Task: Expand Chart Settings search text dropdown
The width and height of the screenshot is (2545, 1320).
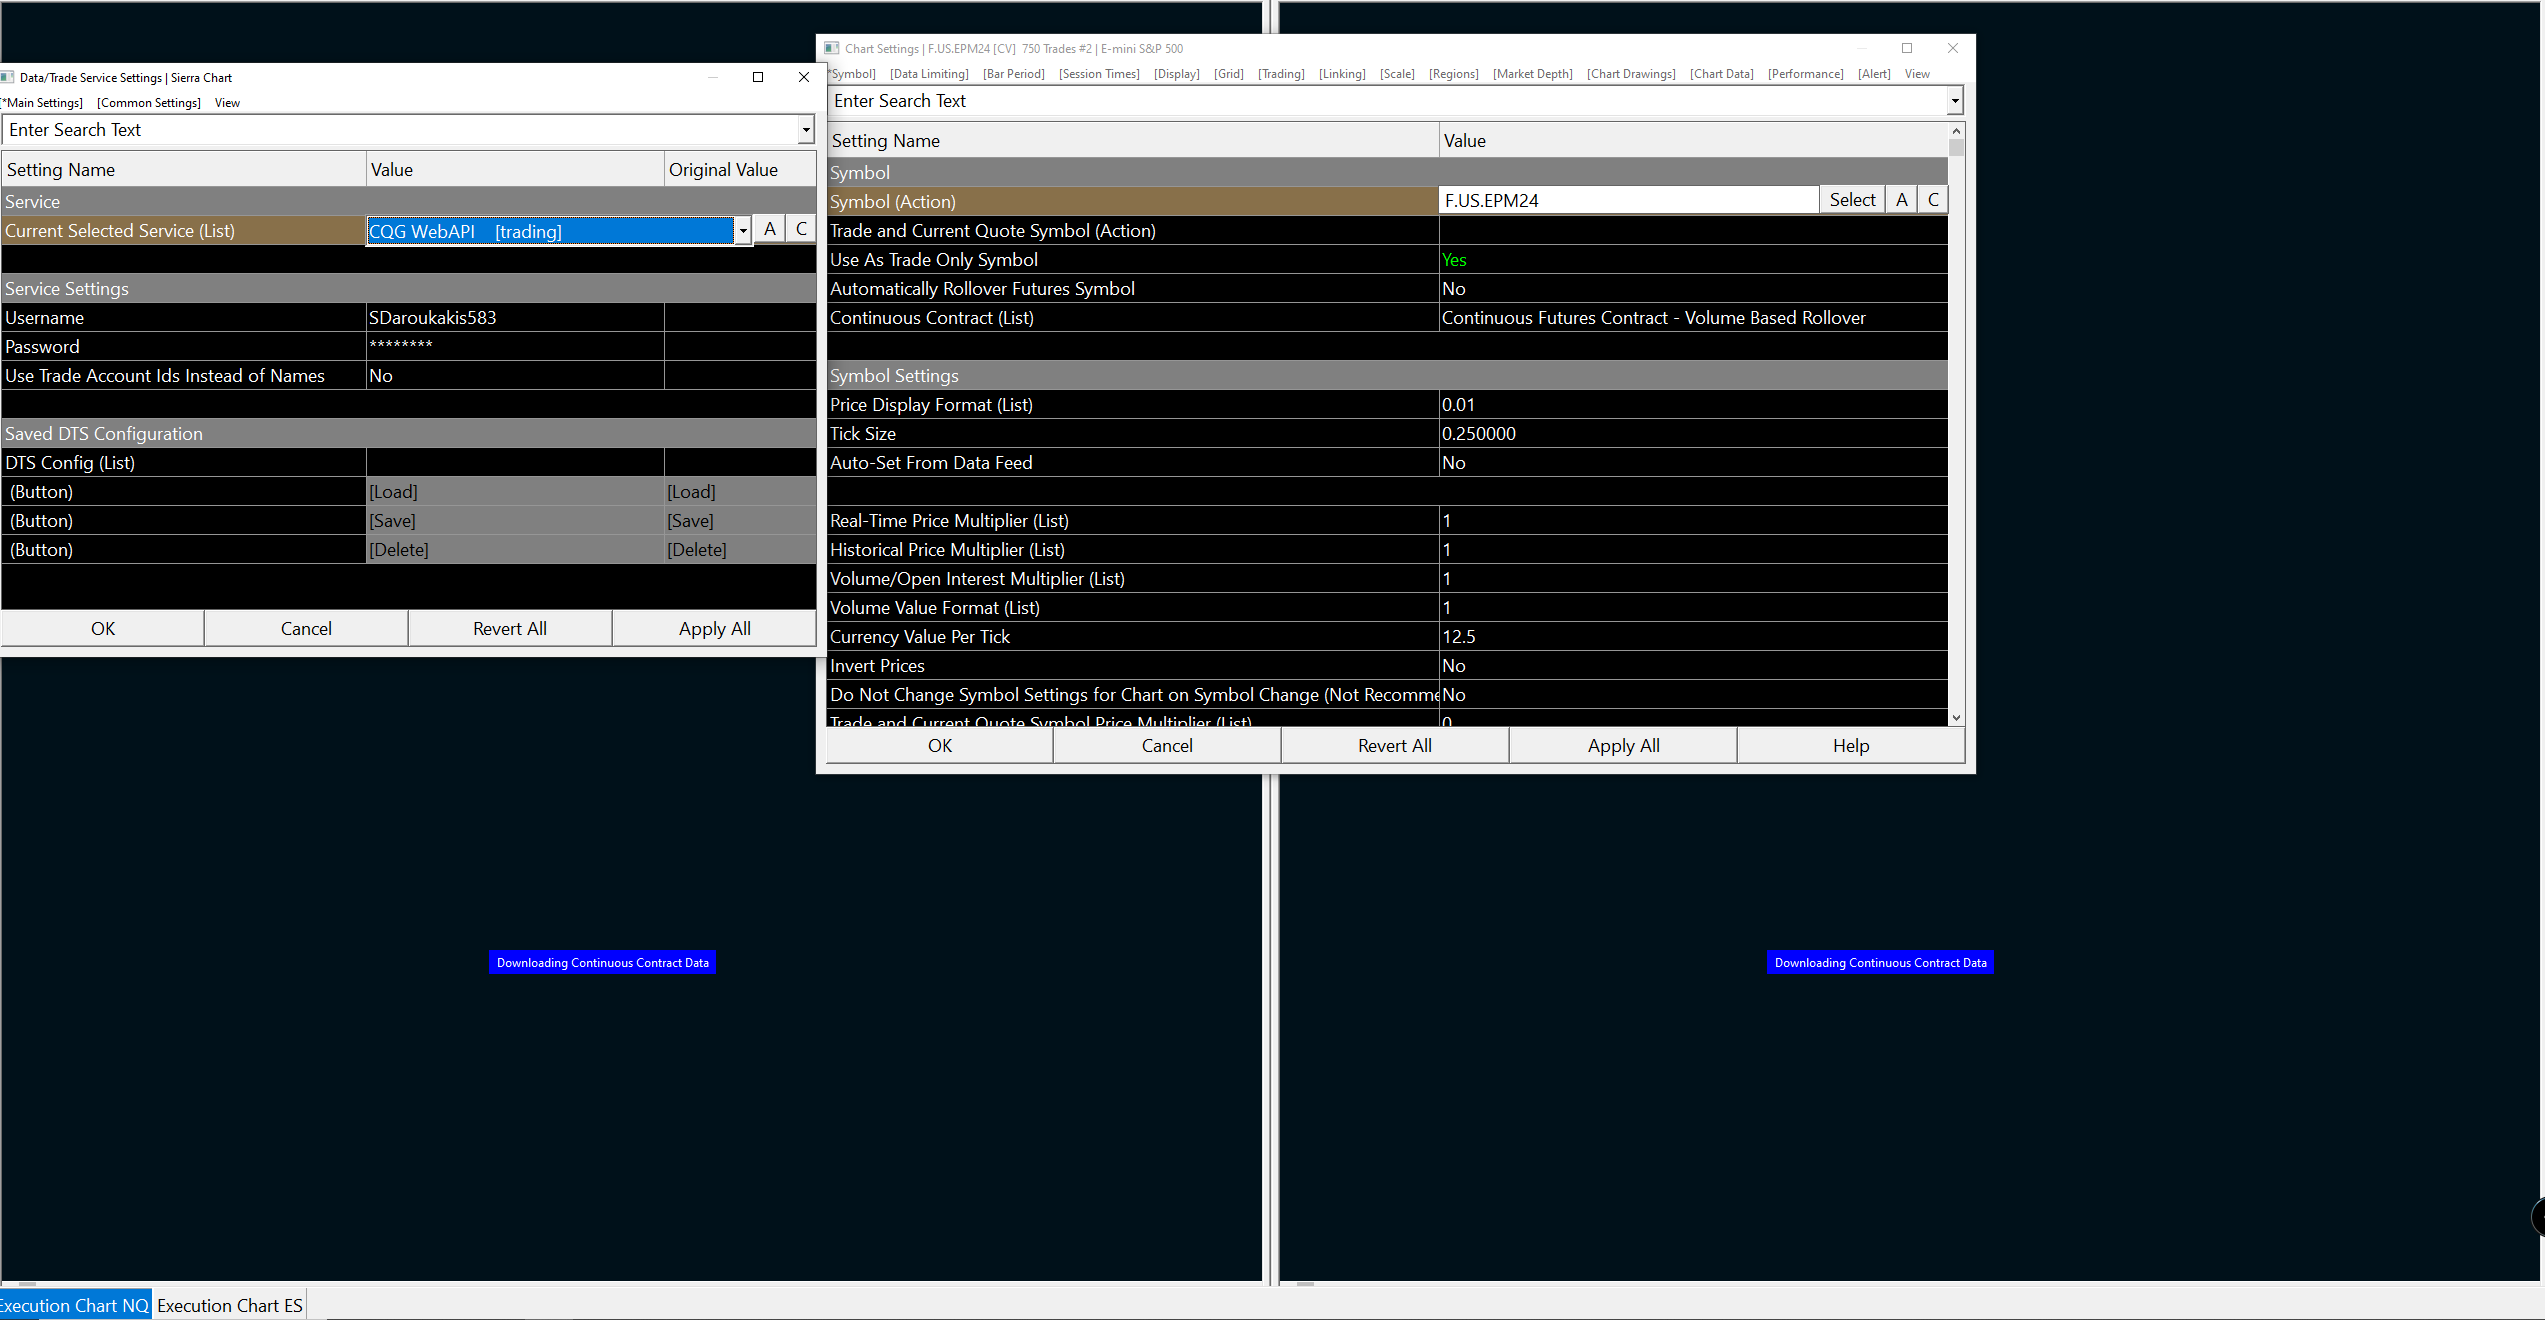Action: point(1955,101)
